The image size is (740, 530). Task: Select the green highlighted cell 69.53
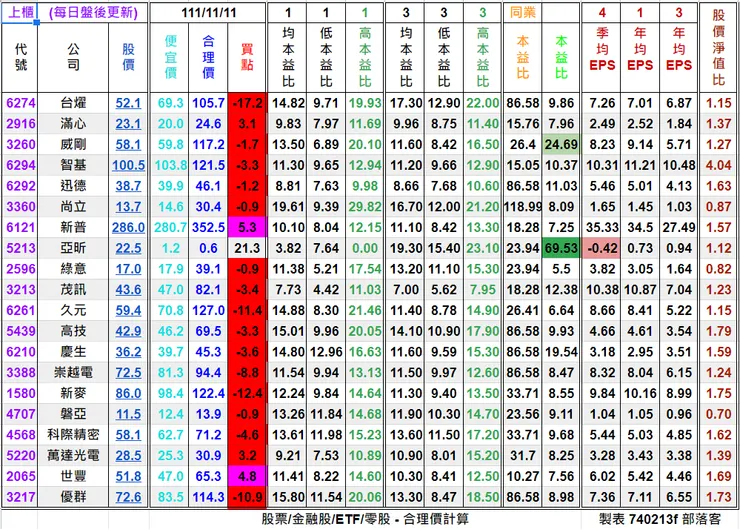[561, 248]
